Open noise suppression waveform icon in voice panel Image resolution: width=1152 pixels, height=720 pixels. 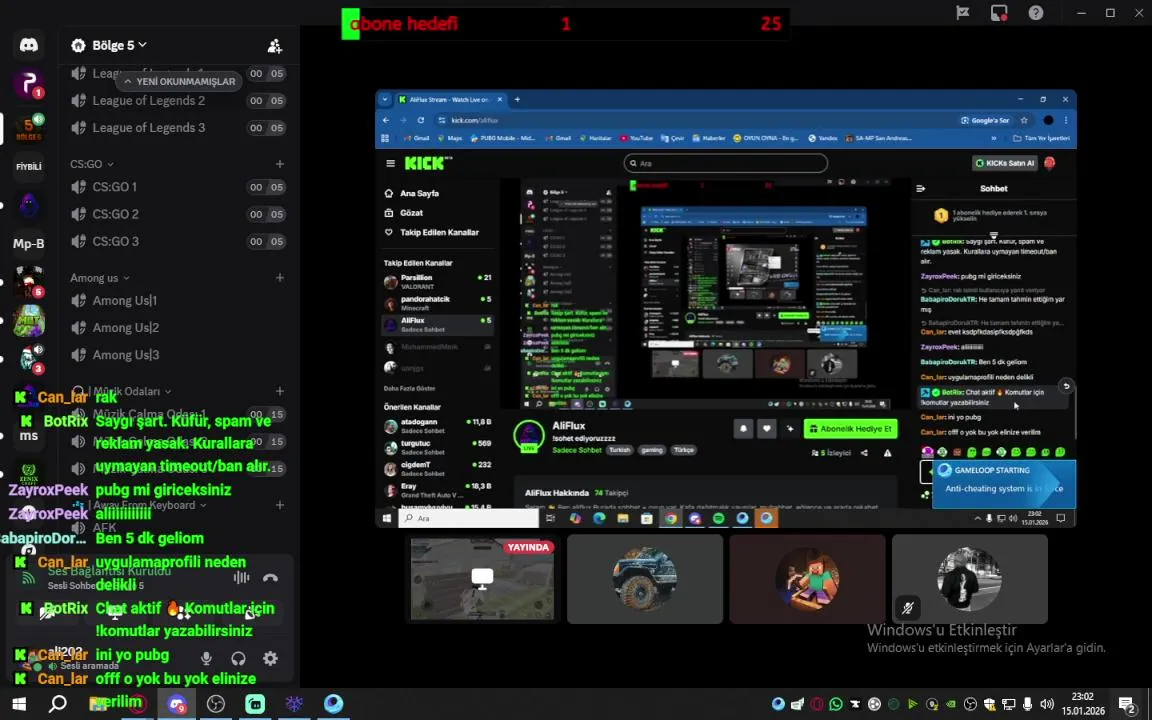coord(241,578)
